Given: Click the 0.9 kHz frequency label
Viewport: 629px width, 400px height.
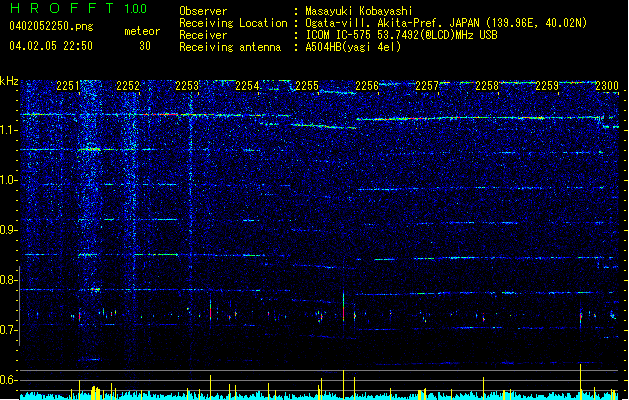Looking at the screenshot, I should pyautogui.click(x=8, y=230).
